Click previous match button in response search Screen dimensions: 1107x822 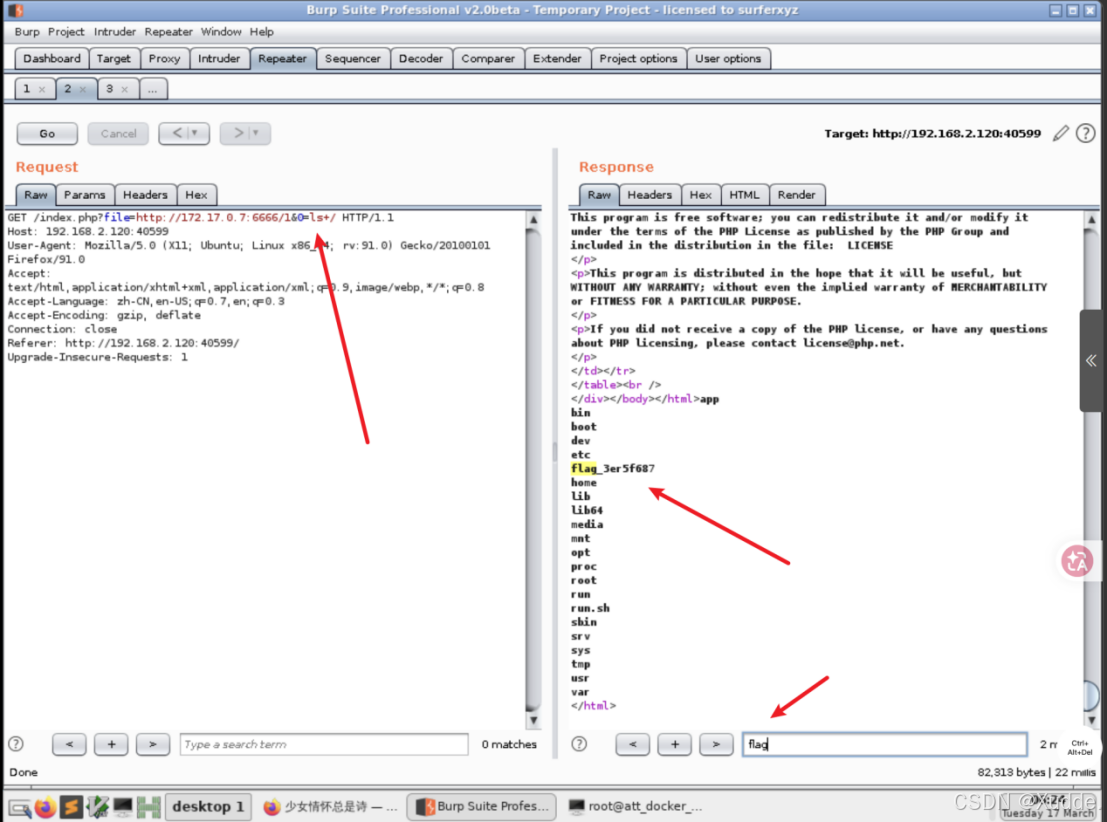coord(633,744)
